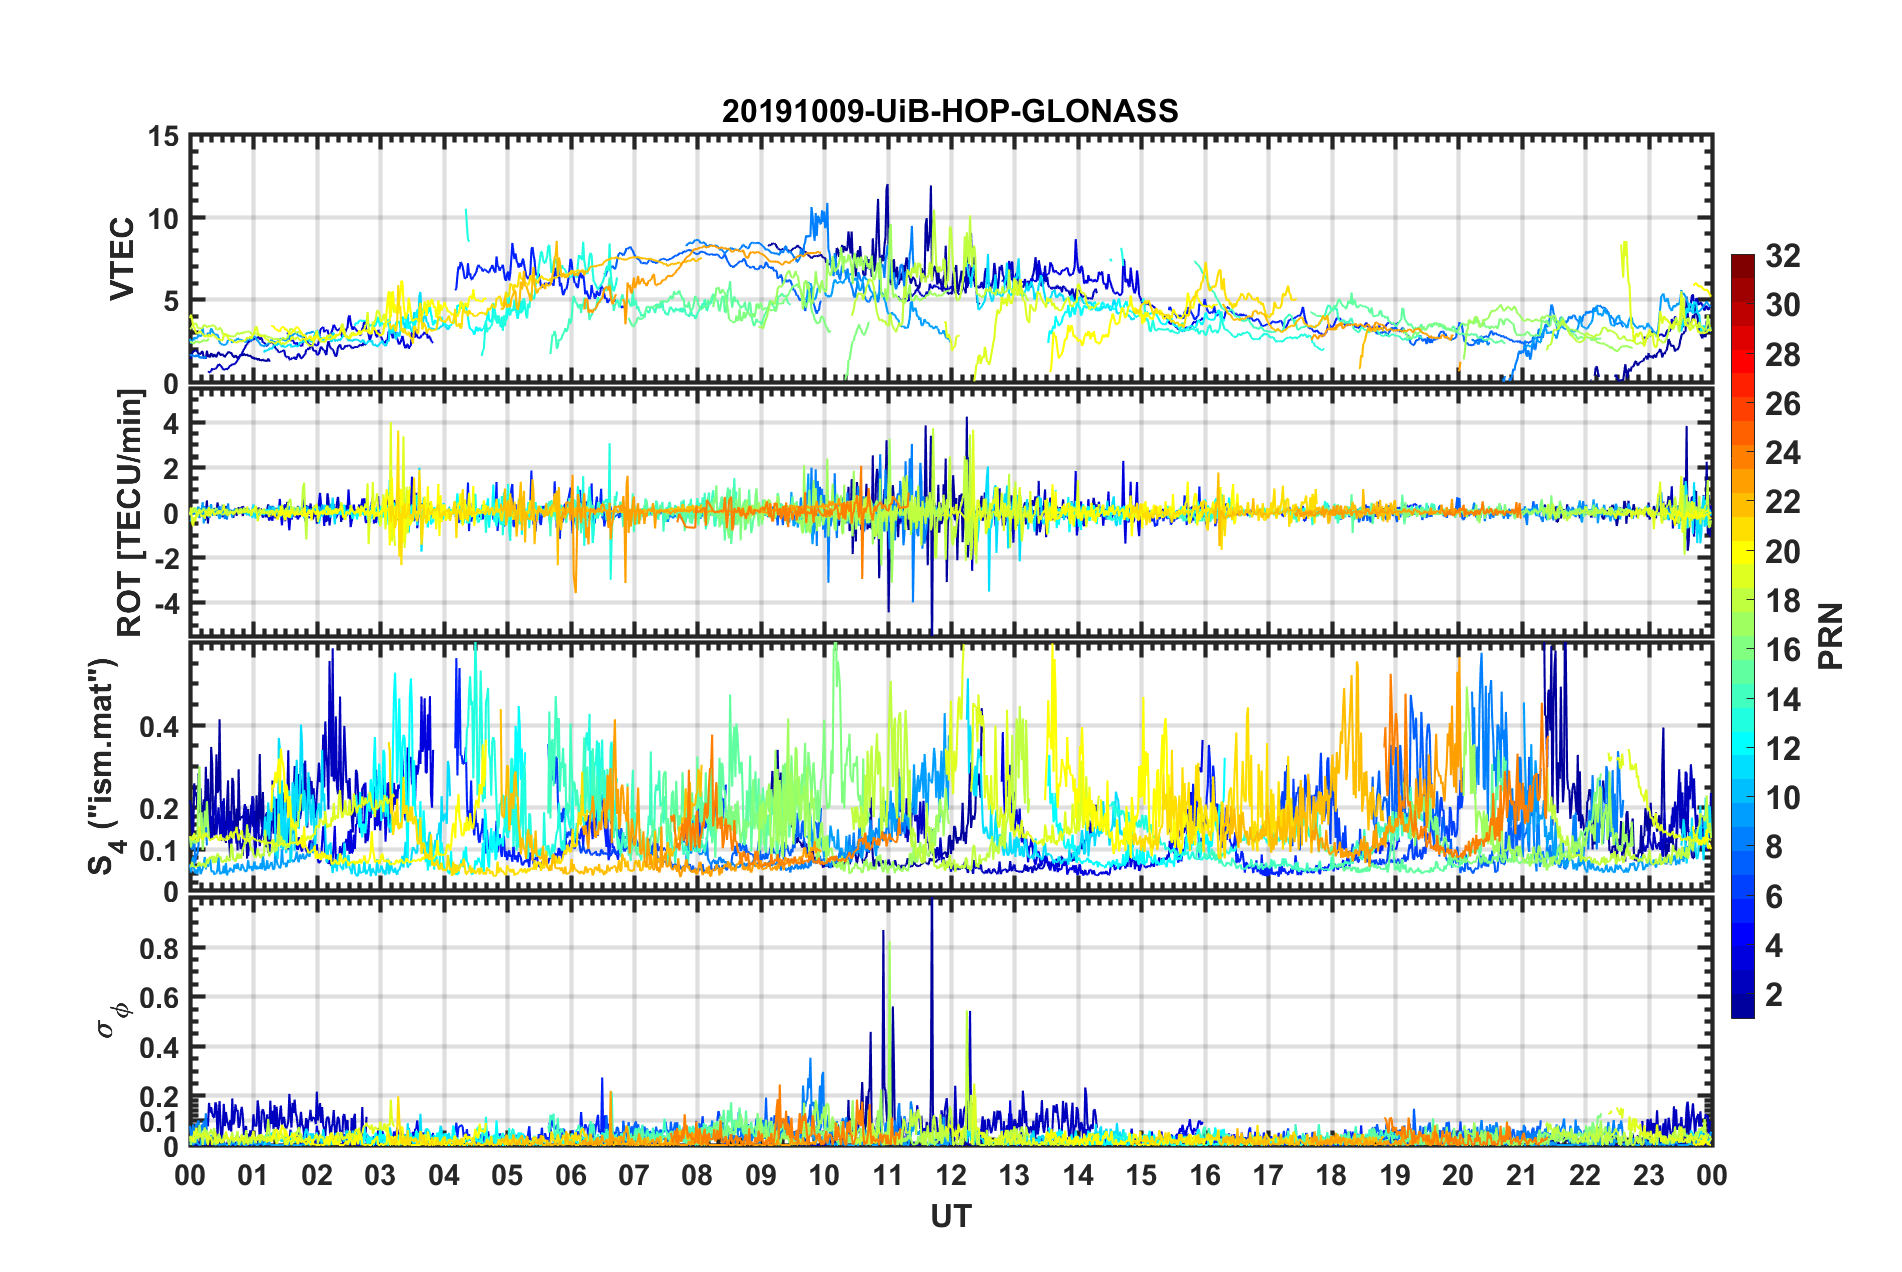1902x1272 pixels.
Task: Select the "0.6" tick on the σφ y-axis
Action: [x=159, y=998]
